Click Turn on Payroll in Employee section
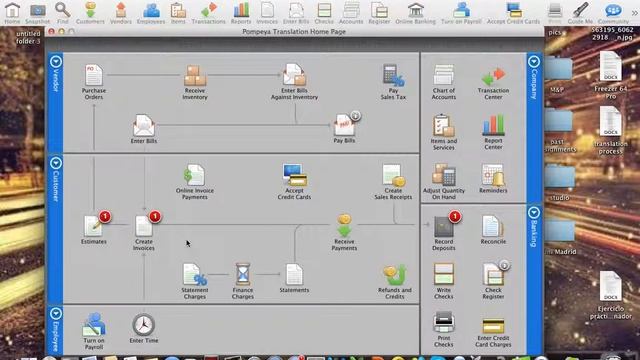This screenshot has width=640, height=360. 94,331
